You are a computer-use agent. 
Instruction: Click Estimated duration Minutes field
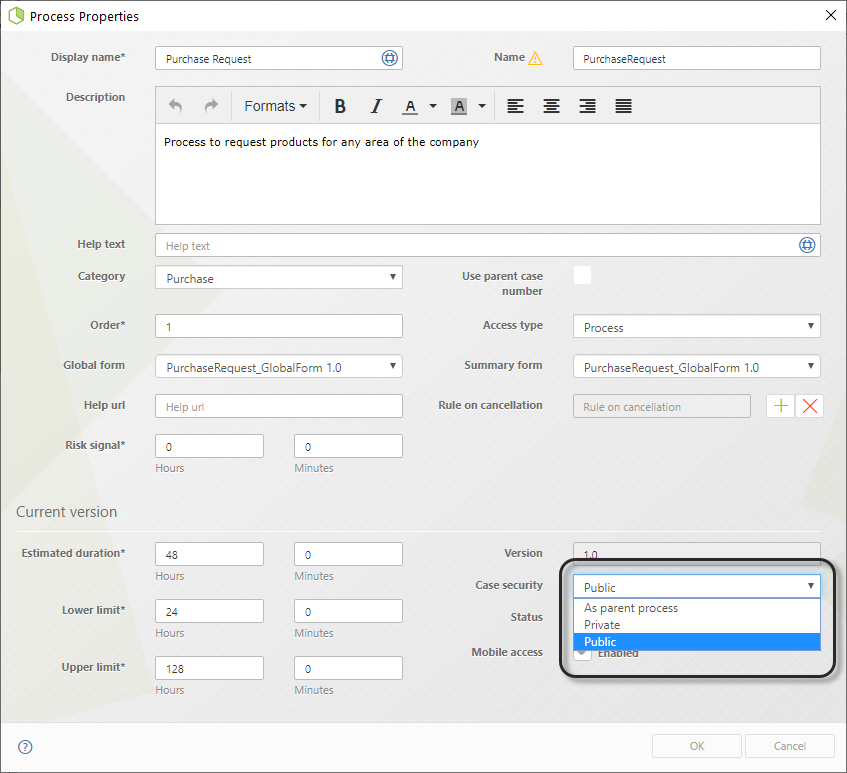coord(348,554)
